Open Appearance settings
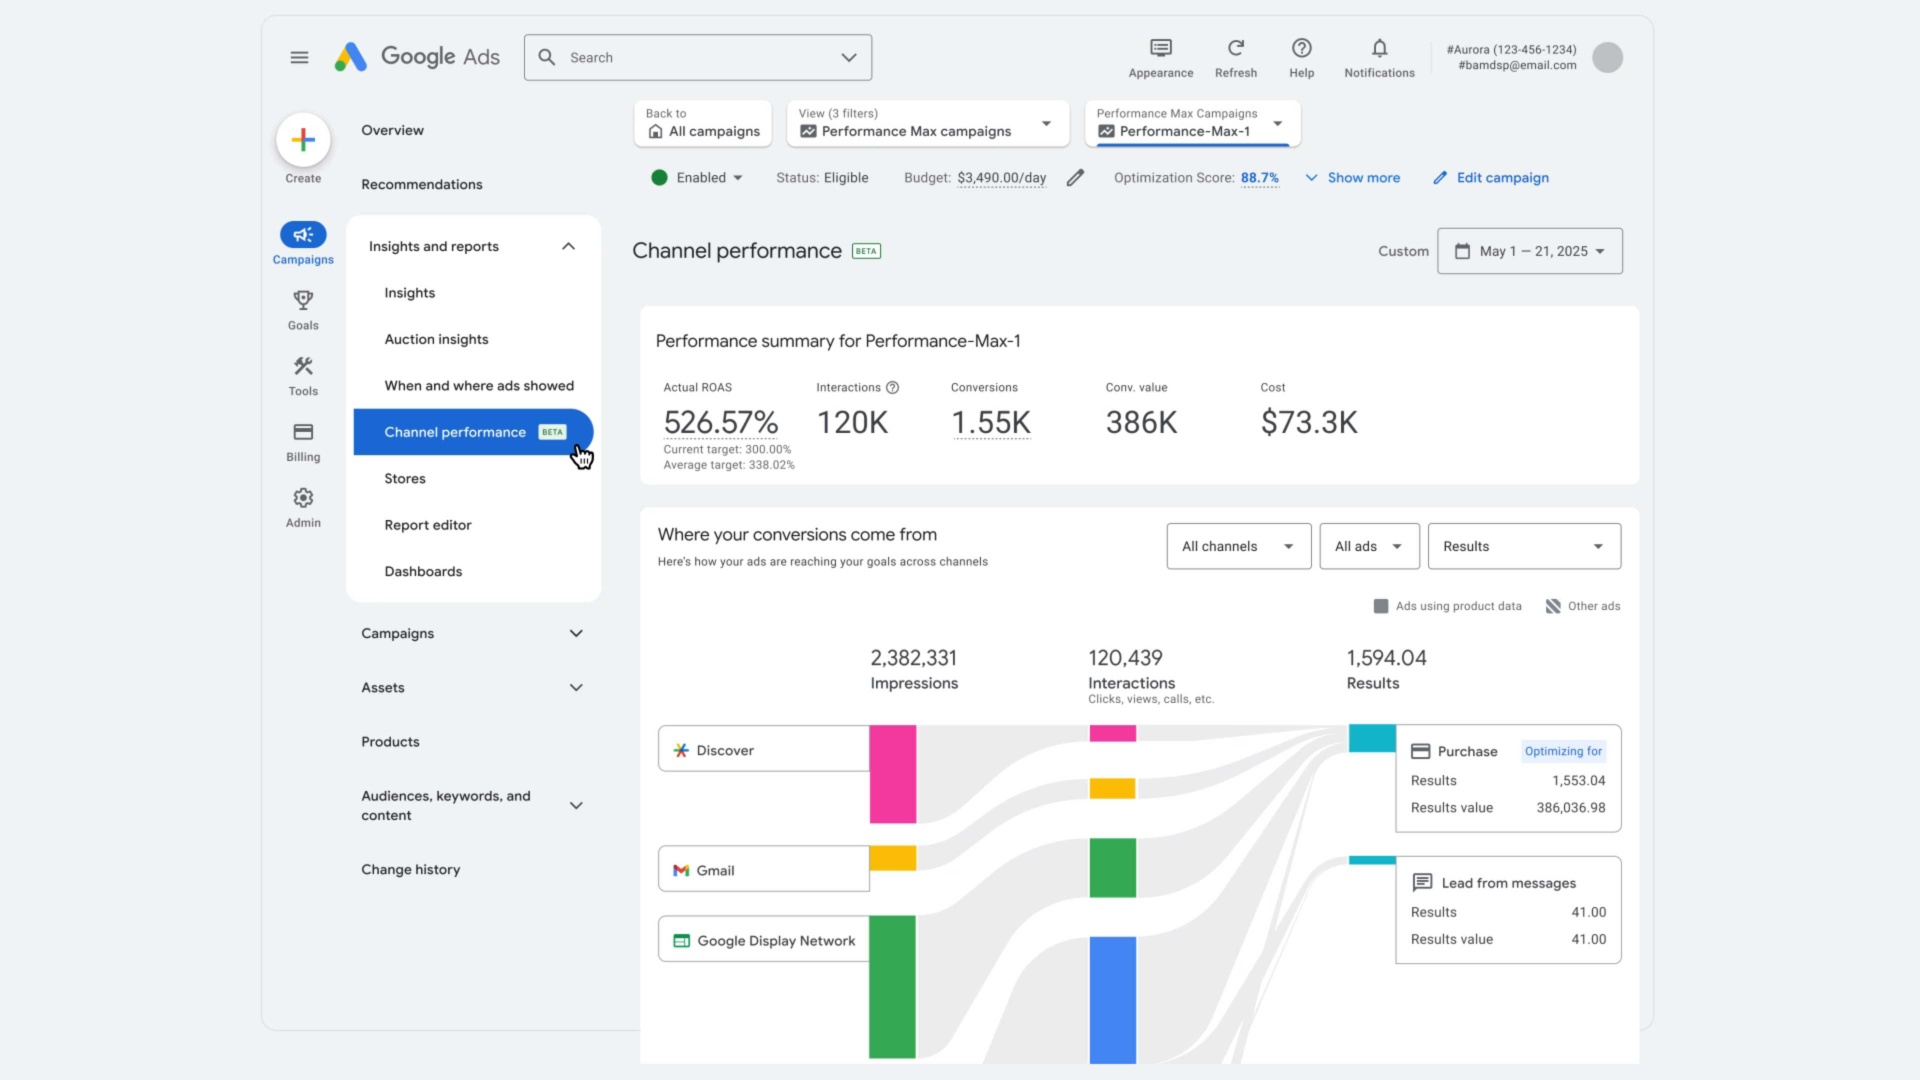Screen dimensions: 1920x1080 coord(1160,47)
